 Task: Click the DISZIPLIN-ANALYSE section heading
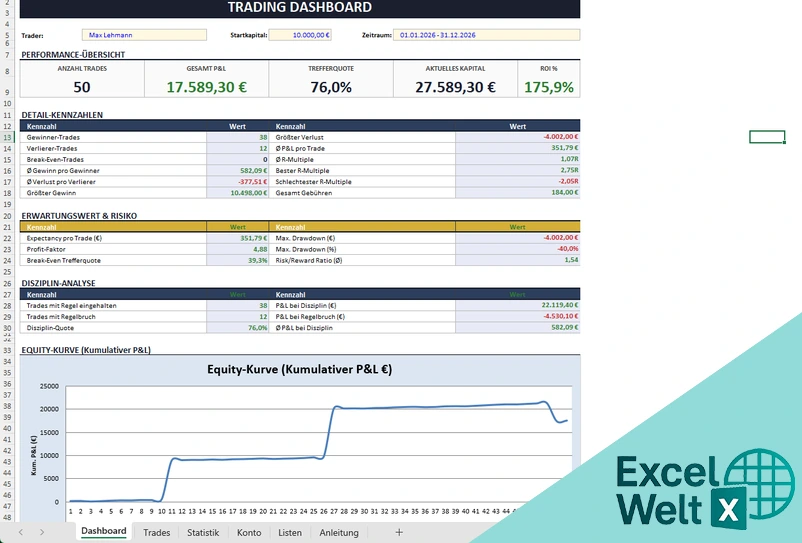pyautogui.click(x=58, y=283)
